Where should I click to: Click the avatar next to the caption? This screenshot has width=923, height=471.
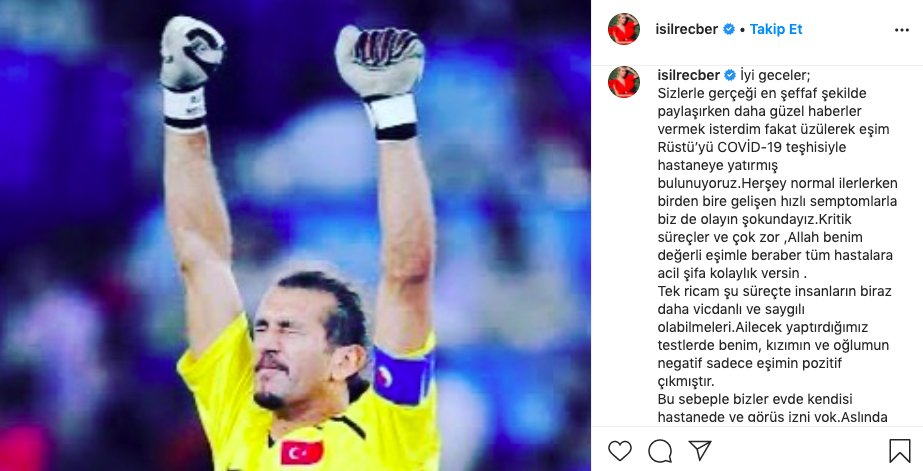click(x=624, y=82)
